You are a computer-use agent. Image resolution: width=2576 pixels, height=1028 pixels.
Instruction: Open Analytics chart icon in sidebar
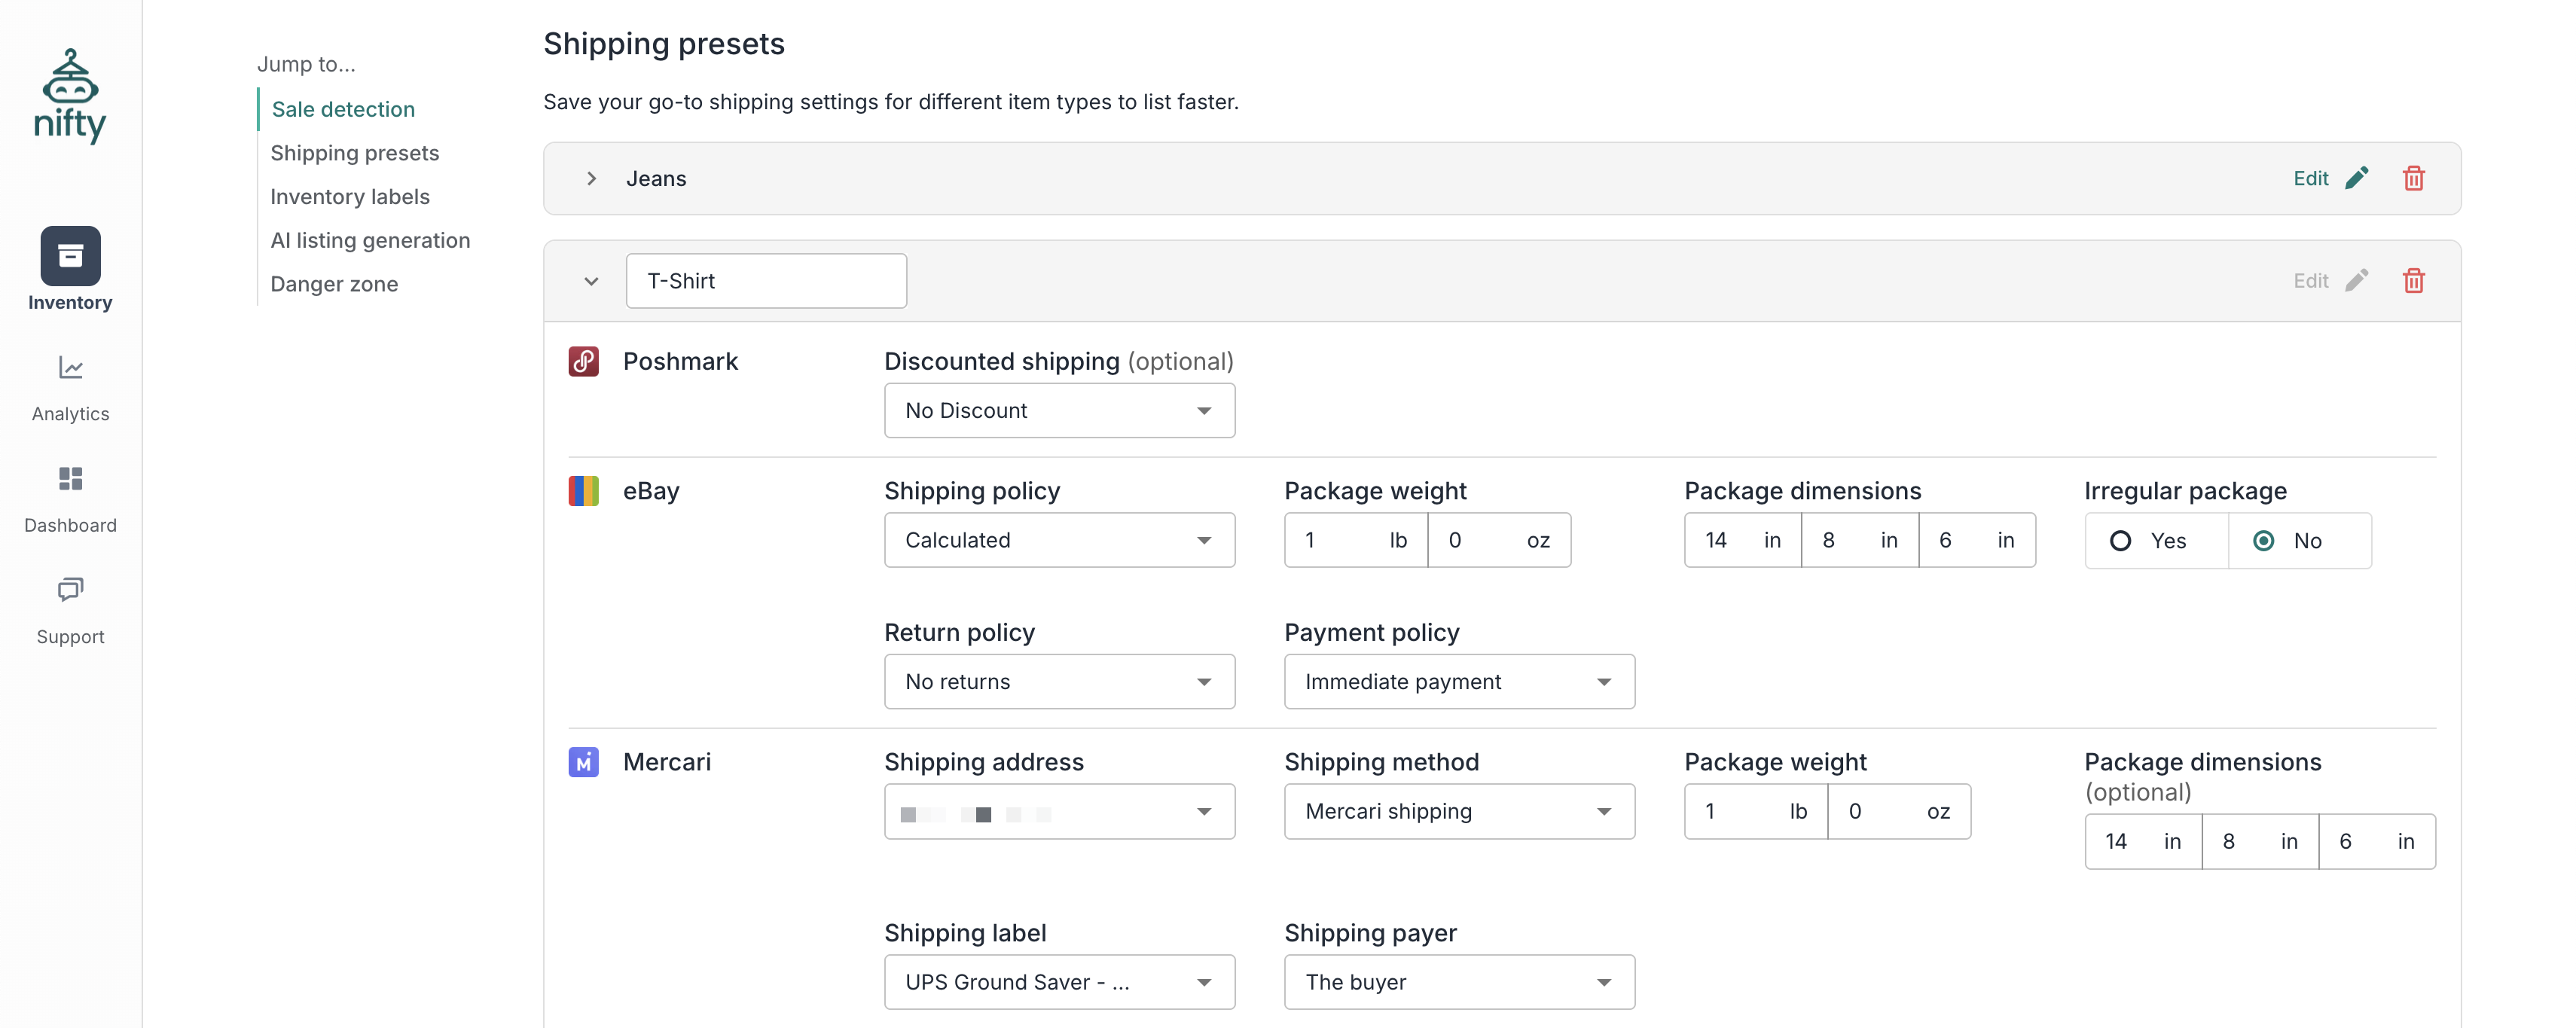click(x=70, y=368)
